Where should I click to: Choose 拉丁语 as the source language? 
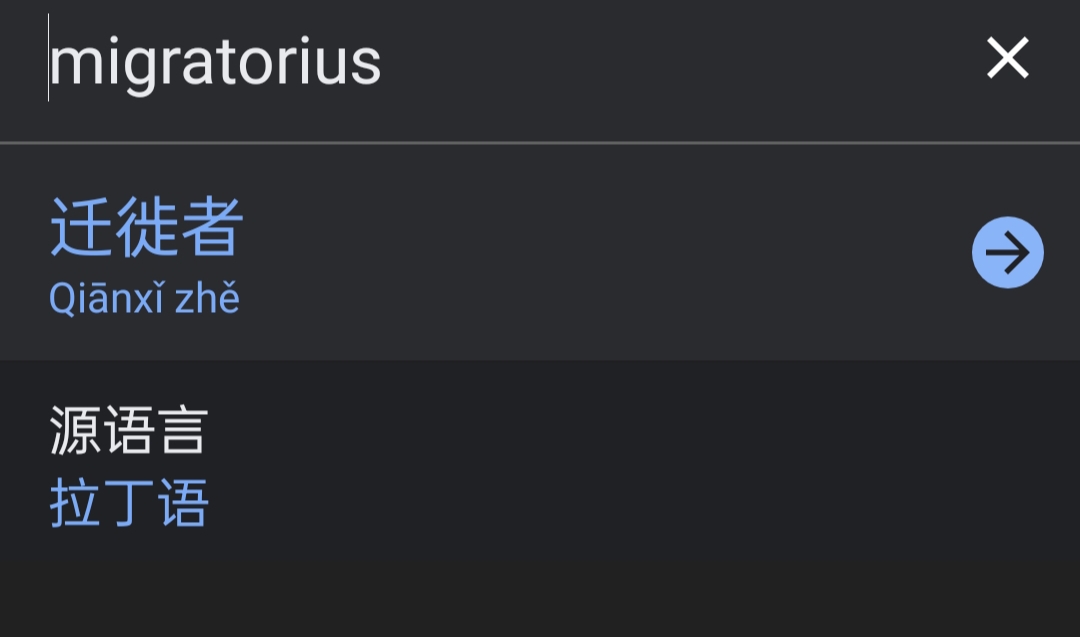pyautogui.click(x=129, y=503)
